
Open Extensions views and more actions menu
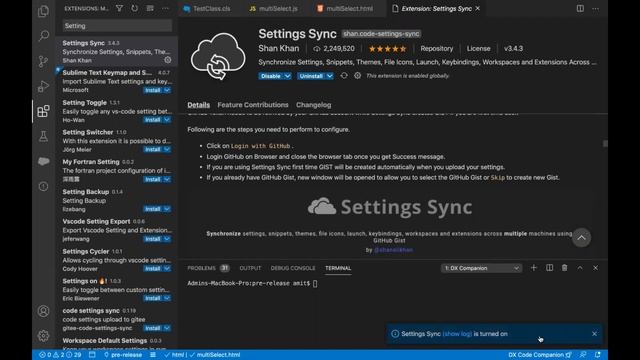pos(165,8)
